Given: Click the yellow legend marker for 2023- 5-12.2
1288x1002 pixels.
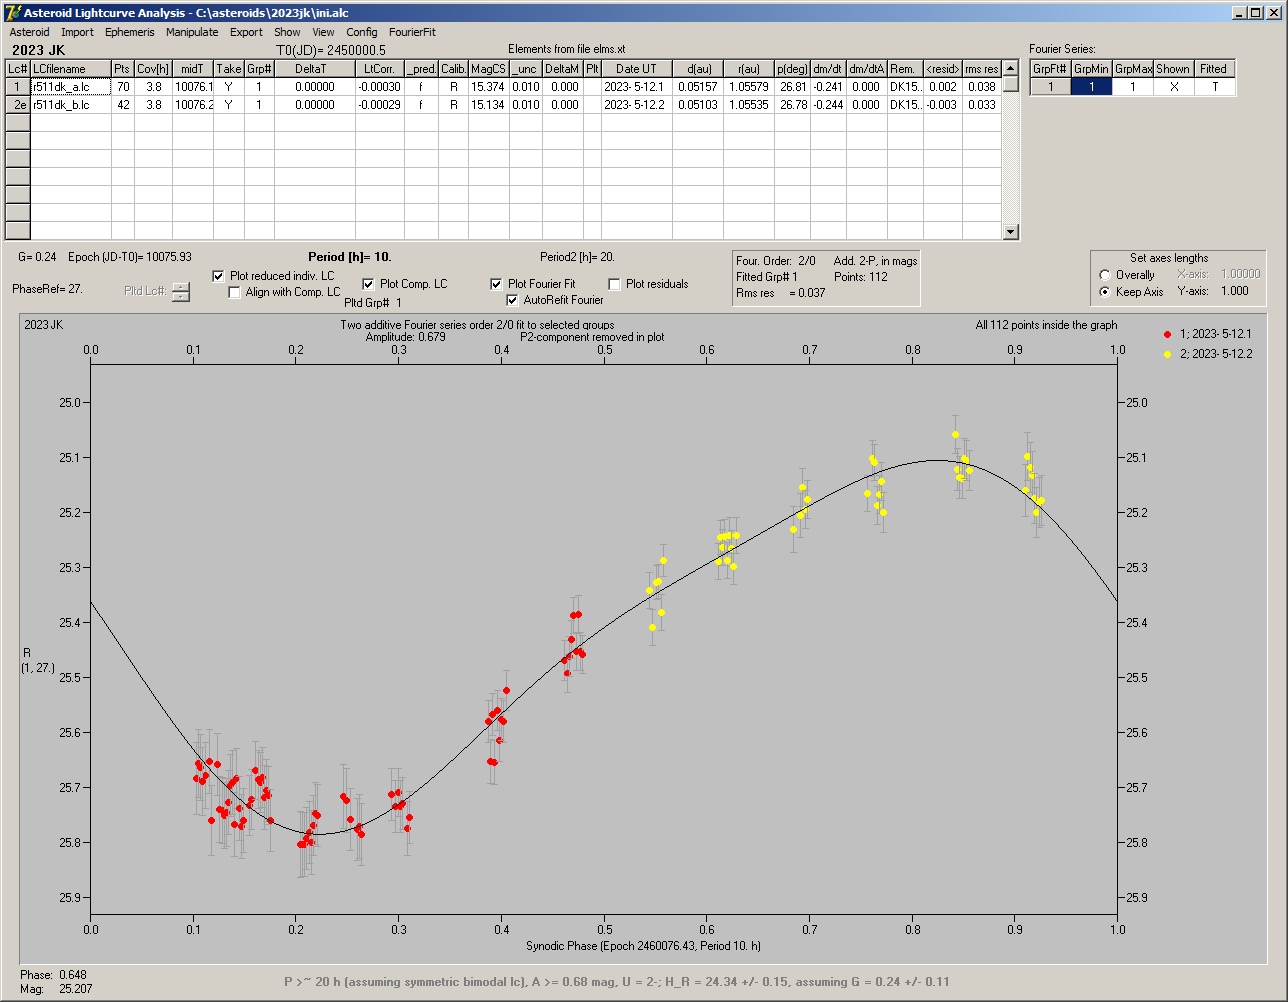Looking at the screenshot, I should click(1168, 354).
